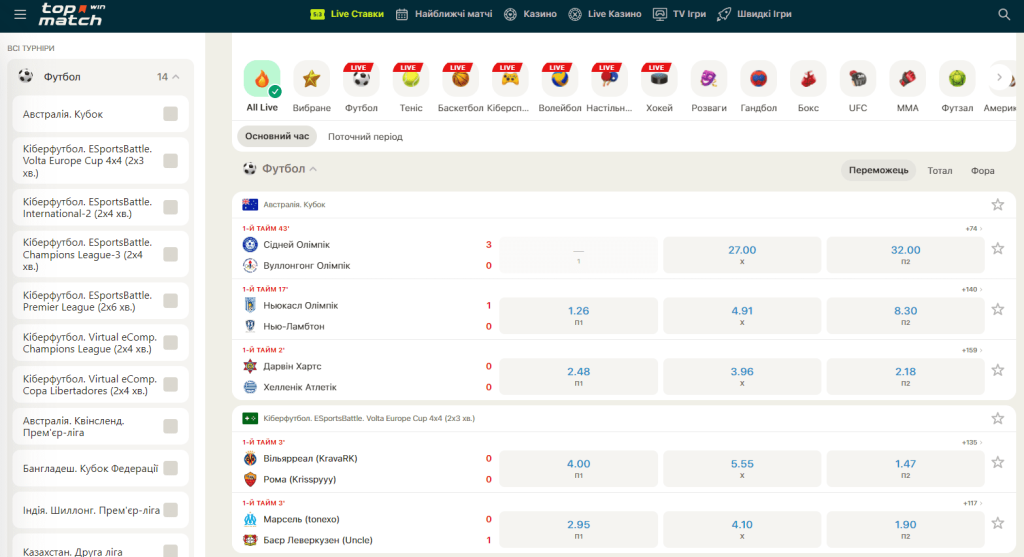This screenshot has height=557, width=1024.
Task: Click the search magnifier icon
Action: tap(1004, 14)
